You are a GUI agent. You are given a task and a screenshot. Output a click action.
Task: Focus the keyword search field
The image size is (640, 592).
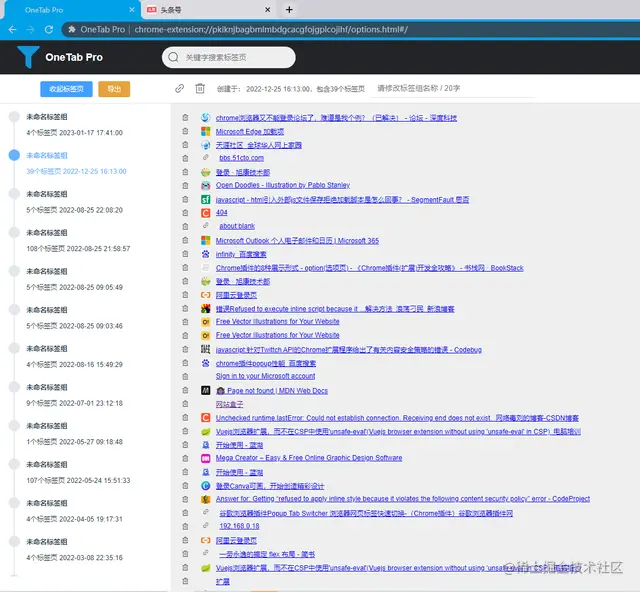click(229, 57)
